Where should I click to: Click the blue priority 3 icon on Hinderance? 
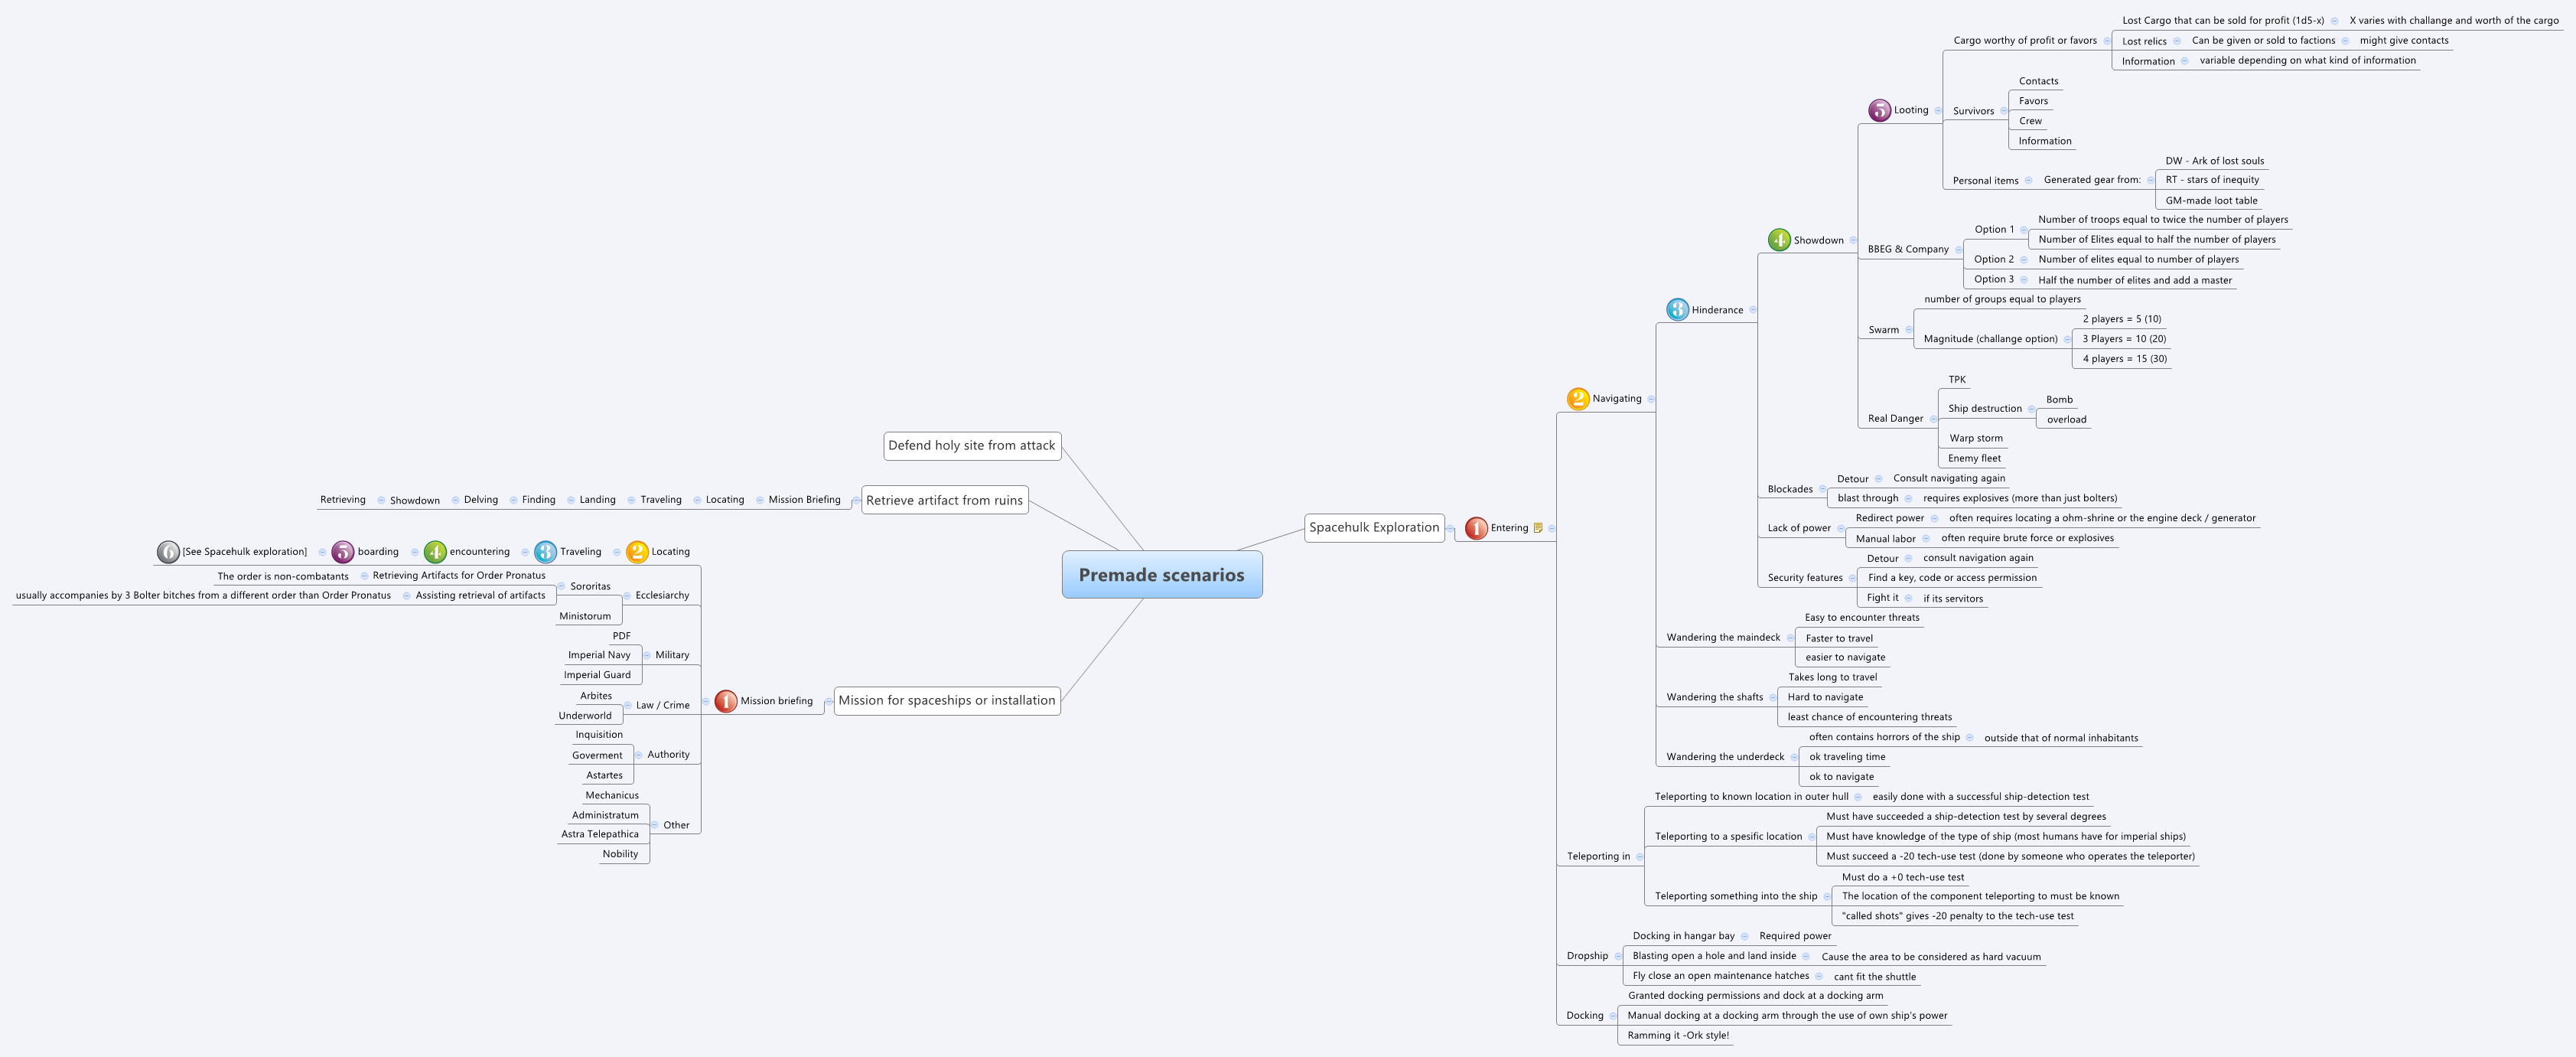pos(1676,309)
